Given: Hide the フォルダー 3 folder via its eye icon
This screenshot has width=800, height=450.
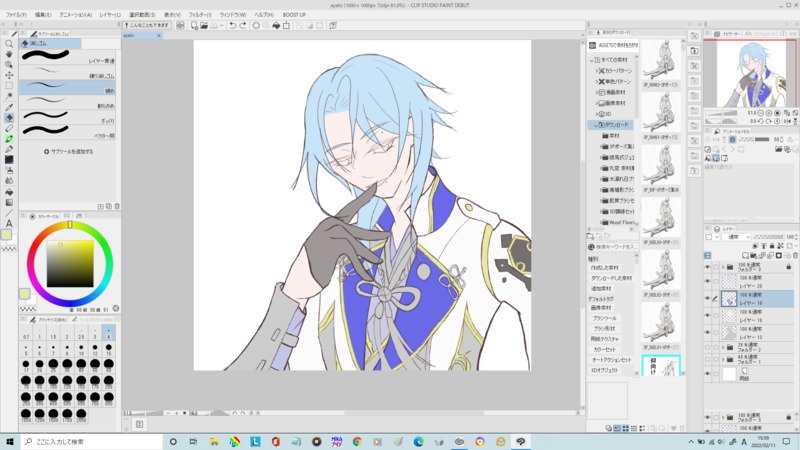Looking at the screenshot, I should 708,267.
